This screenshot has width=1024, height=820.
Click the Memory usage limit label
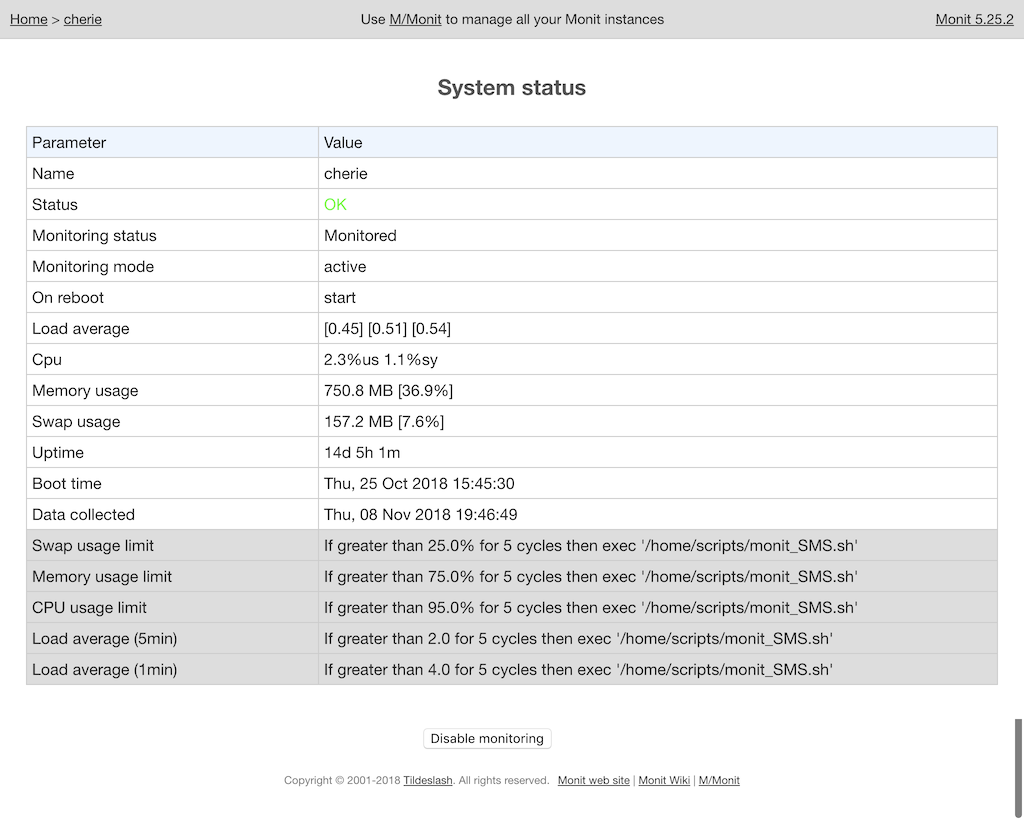click(102, 576)
